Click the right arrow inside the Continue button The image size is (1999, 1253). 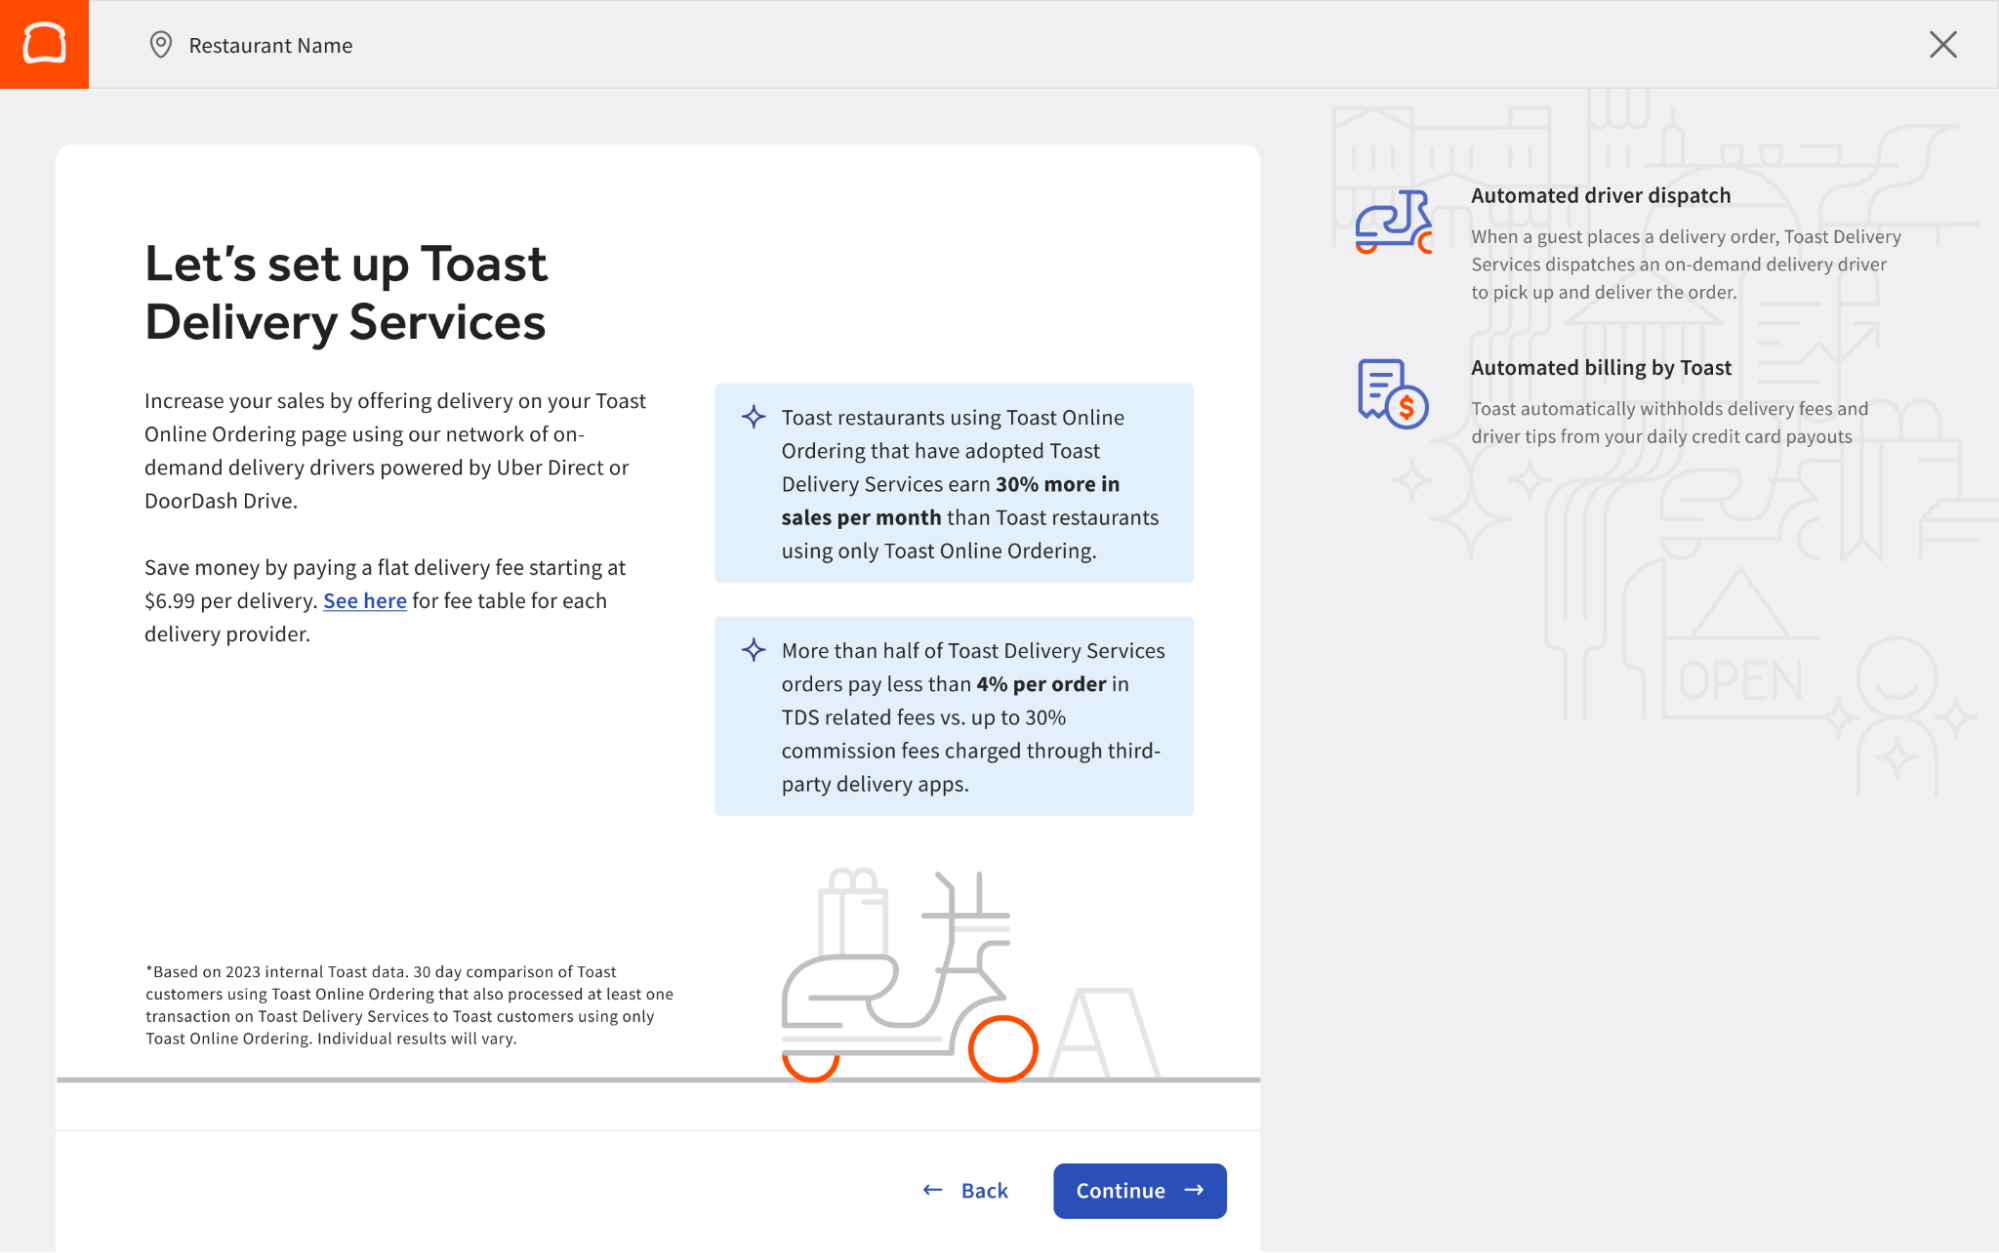(x=1196, y=1190)
